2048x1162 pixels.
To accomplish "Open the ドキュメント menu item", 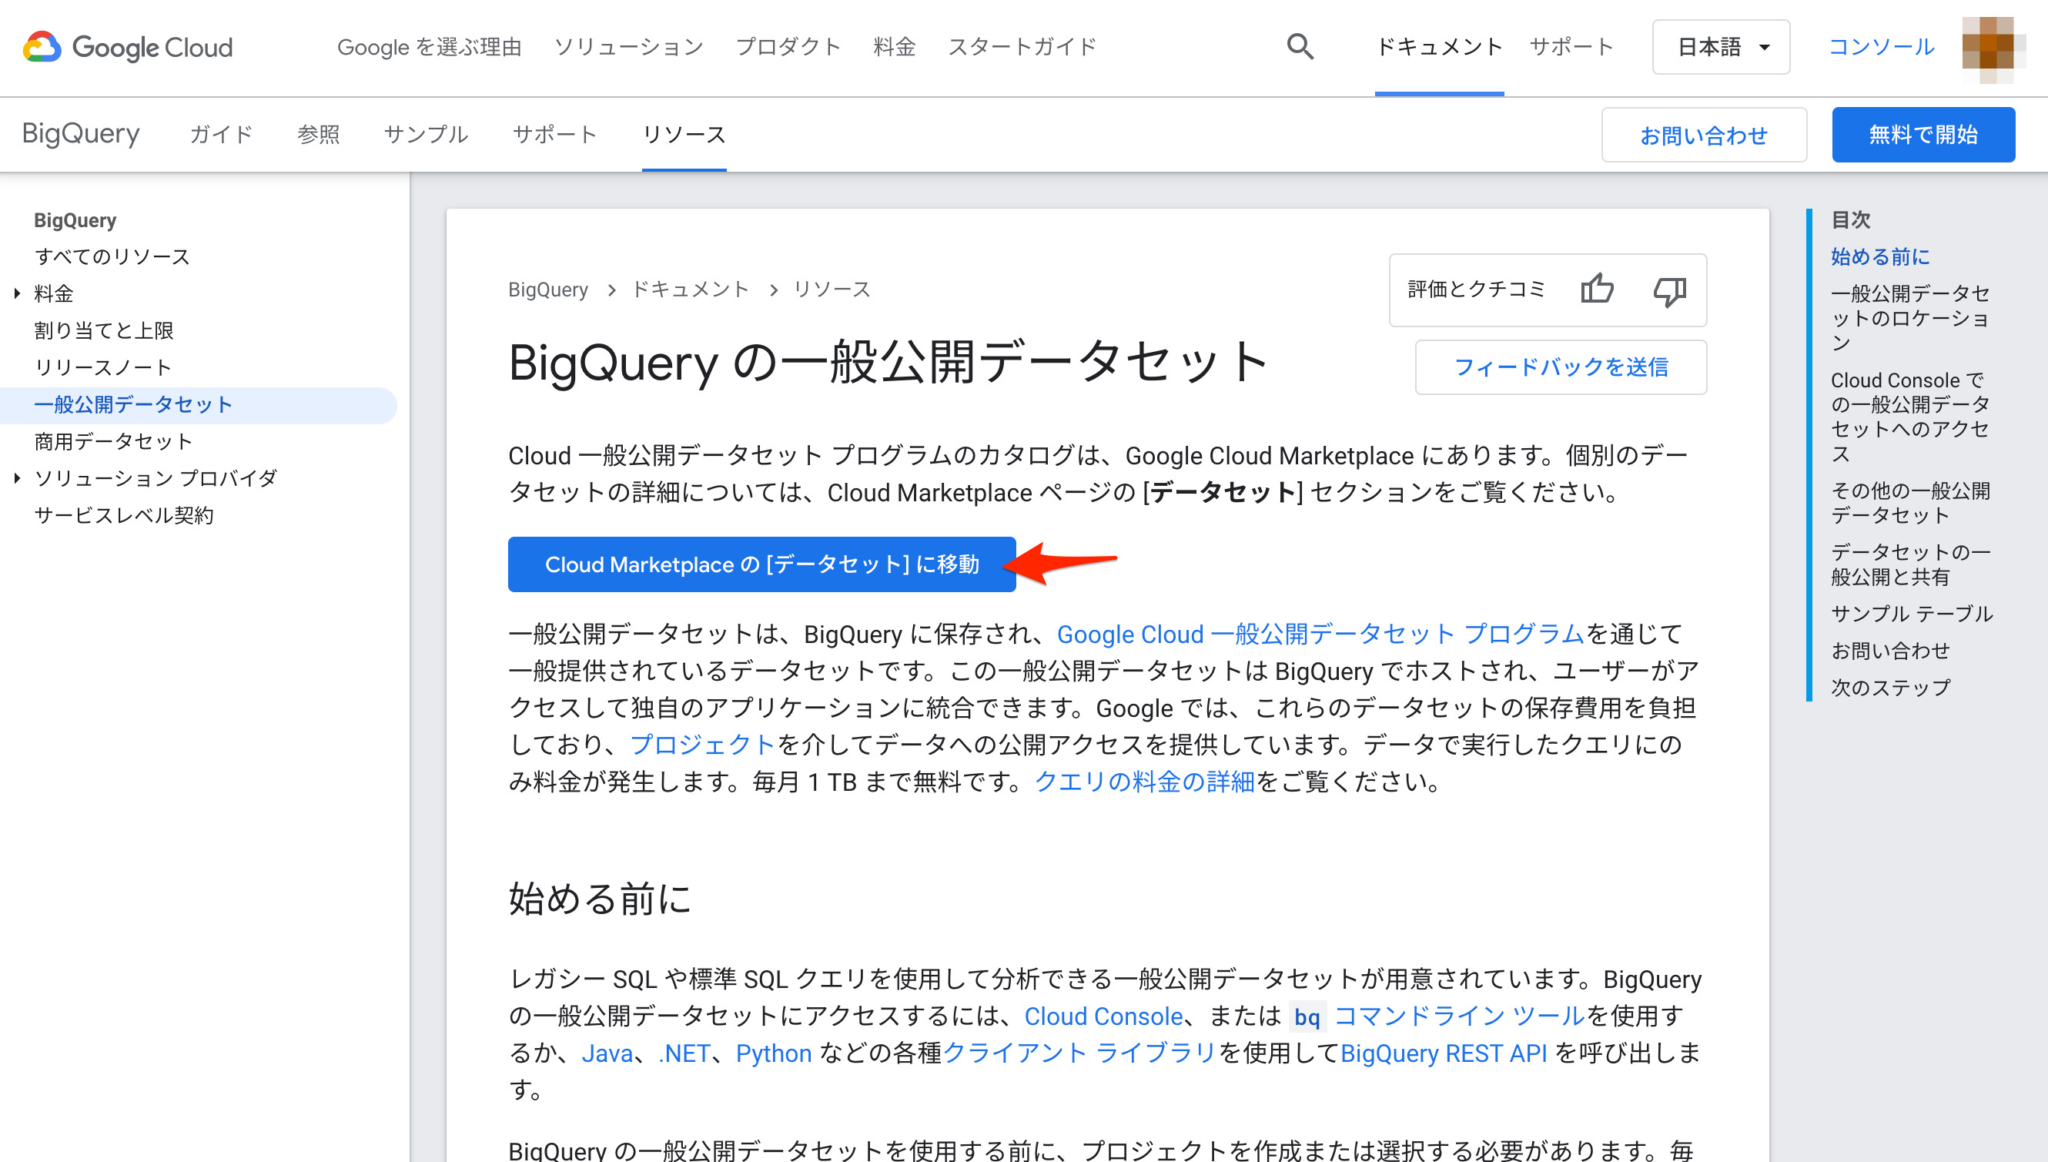I will point(1439,46).
